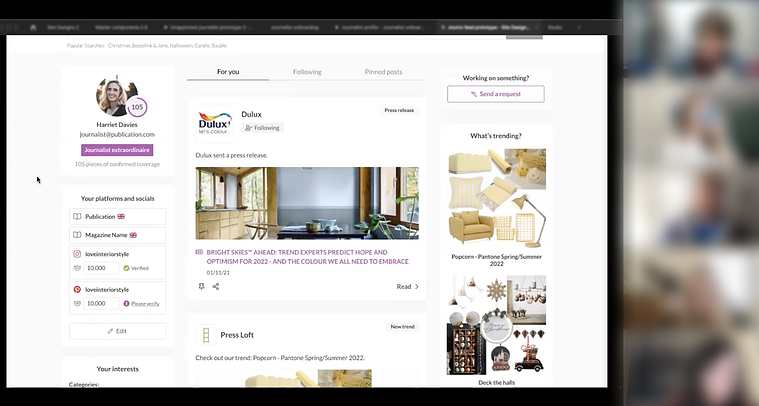Open the Deck the halls trend thumbnail

(496, 325)
